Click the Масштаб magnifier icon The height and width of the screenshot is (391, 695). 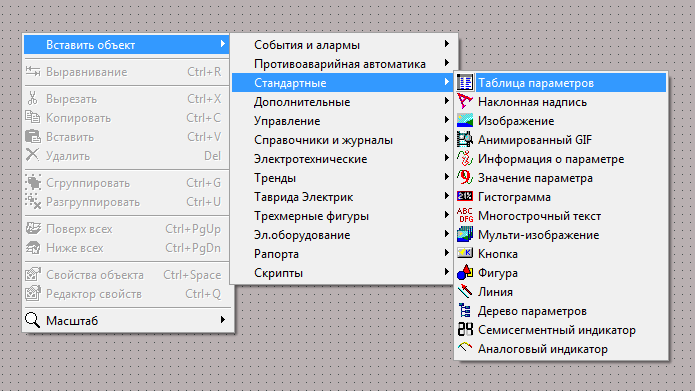(x=32, y=320)
